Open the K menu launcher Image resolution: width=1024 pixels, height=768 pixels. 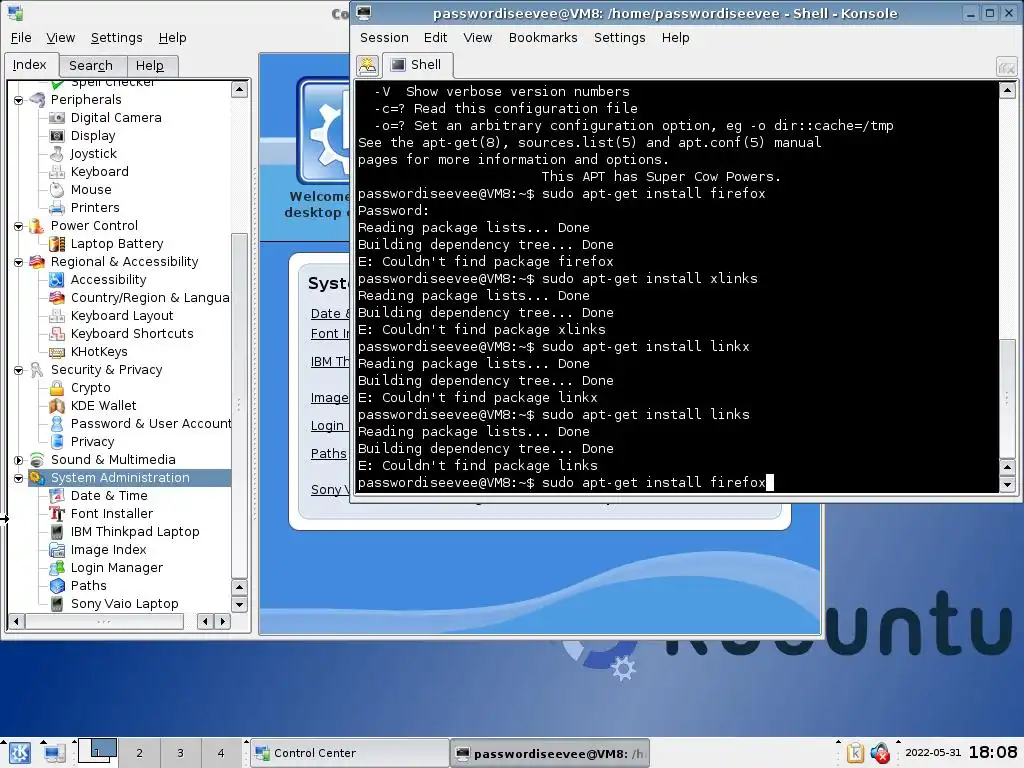coord(18,753)
